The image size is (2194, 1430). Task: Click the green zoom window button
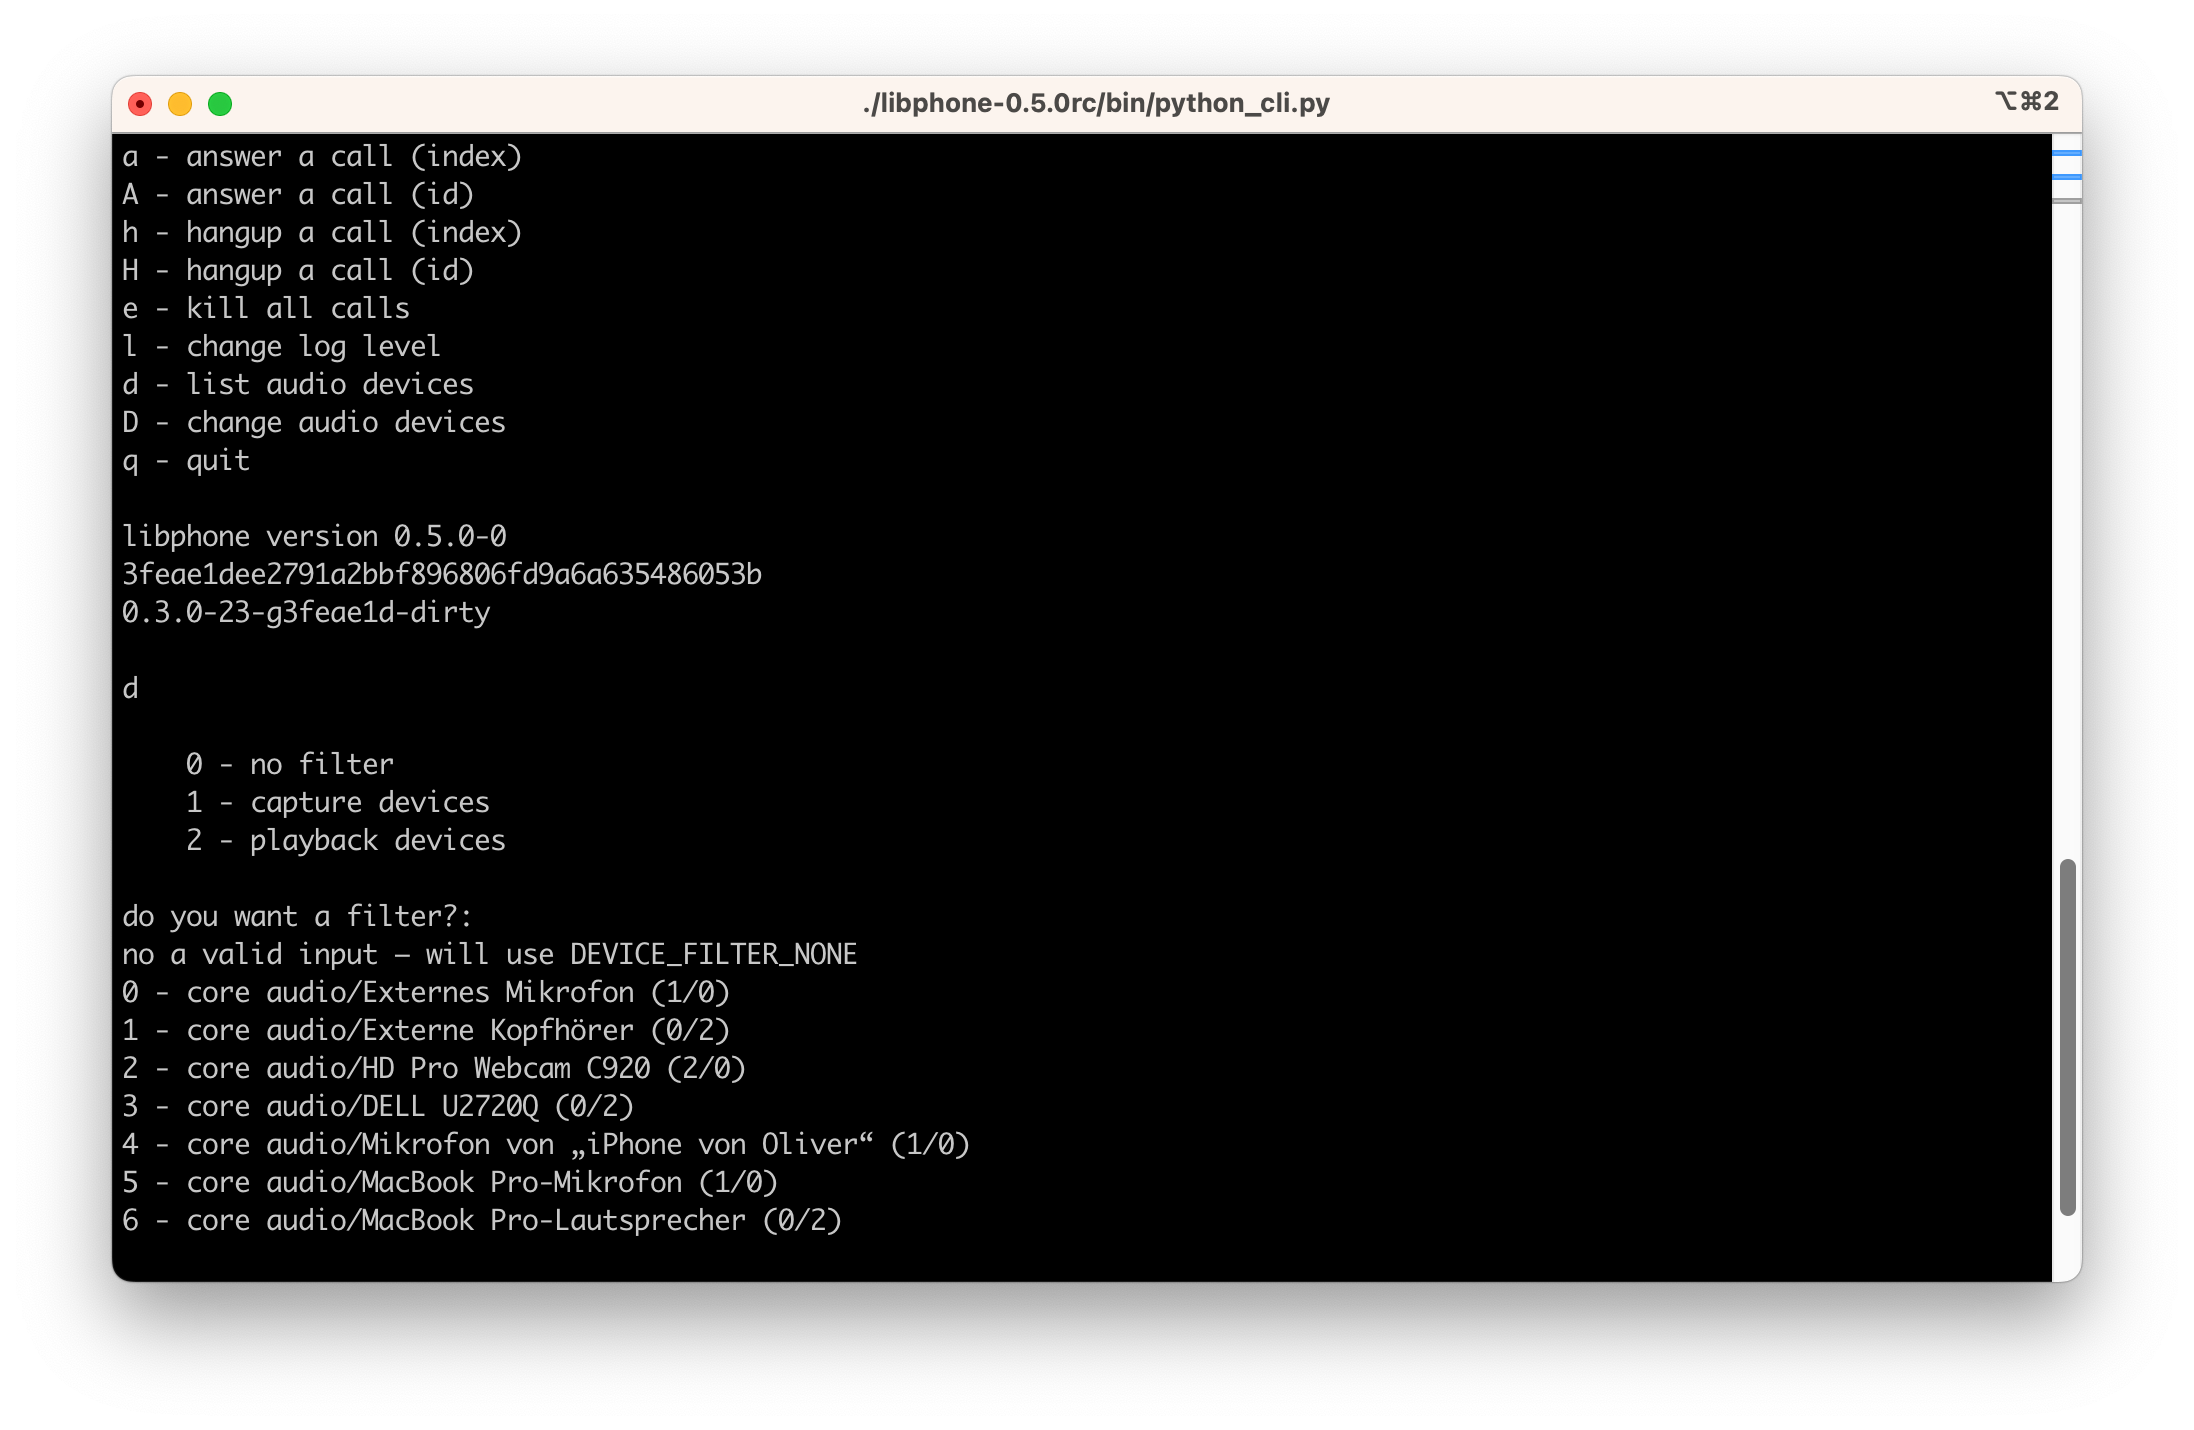click(x=220, y=104)
